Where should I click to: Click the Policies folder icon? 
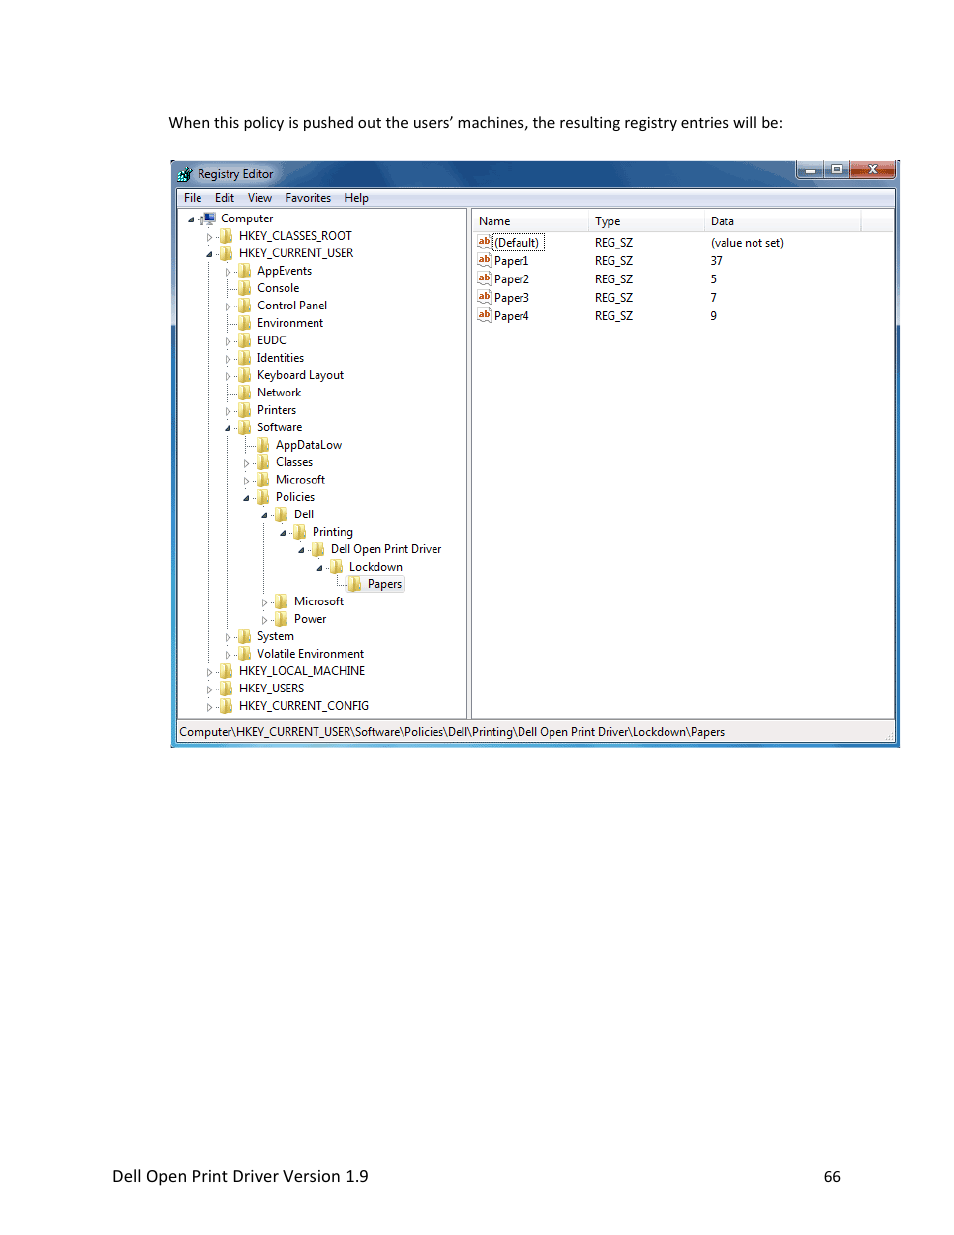pyautogui.click(x=263, y=497)
